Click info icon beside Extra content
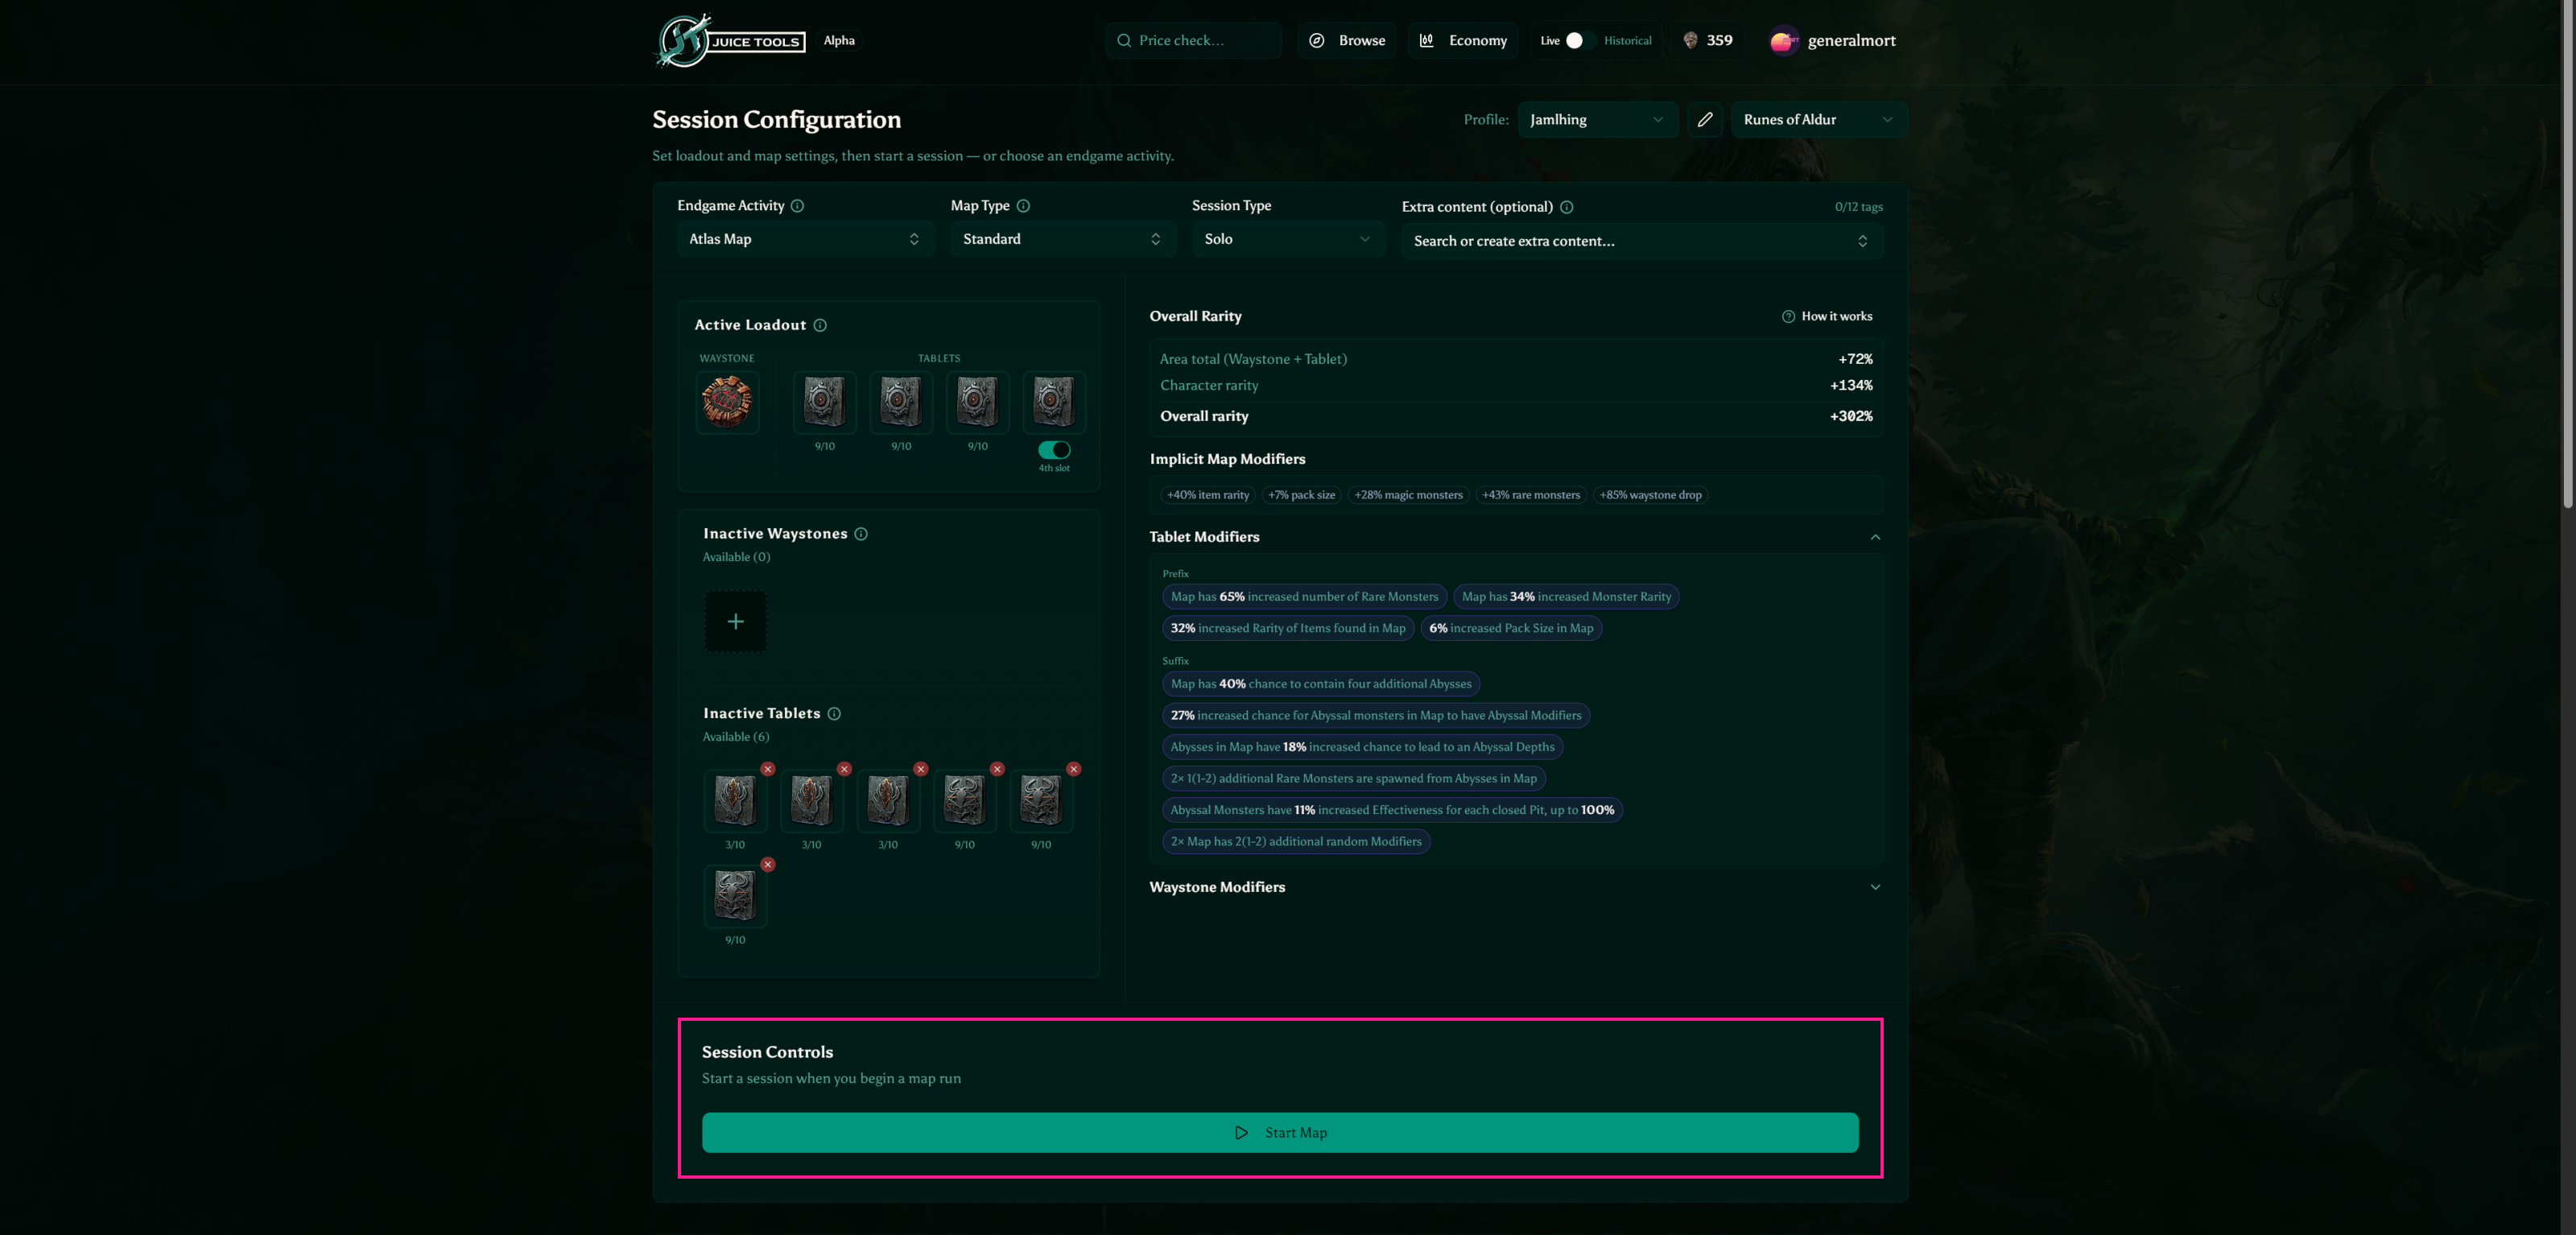This screenshot has width=2576, height=1235. tap(1567, 207)
